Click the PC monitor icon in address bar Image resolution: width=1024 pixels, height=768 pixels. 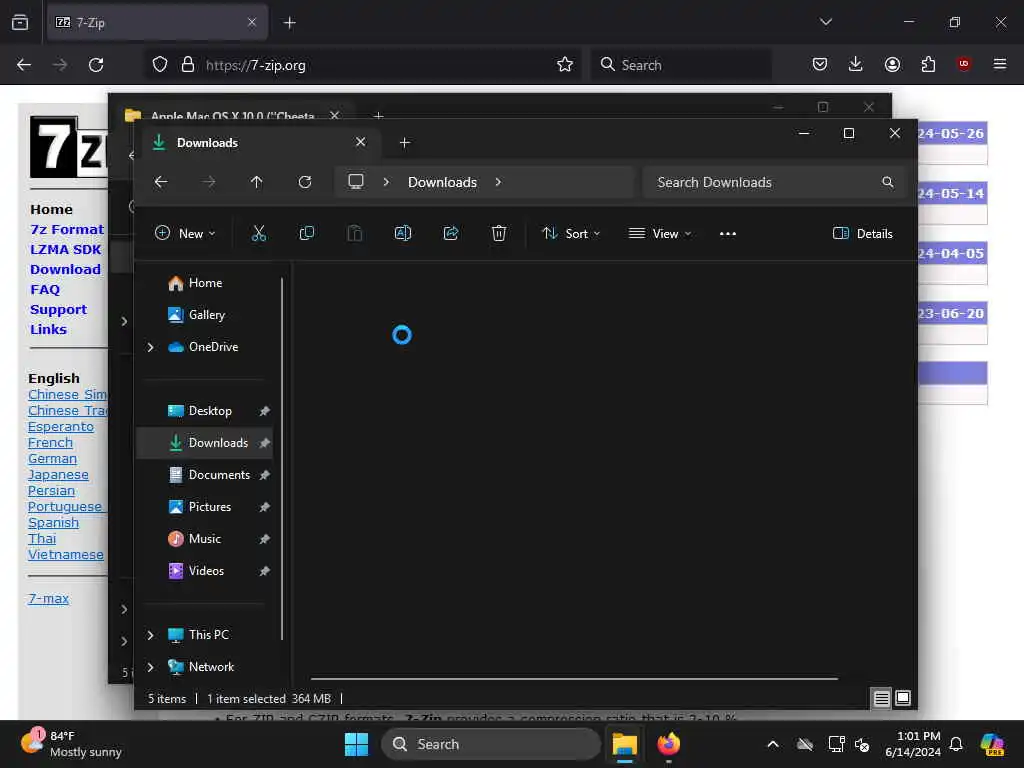click(x=356, y=182)
